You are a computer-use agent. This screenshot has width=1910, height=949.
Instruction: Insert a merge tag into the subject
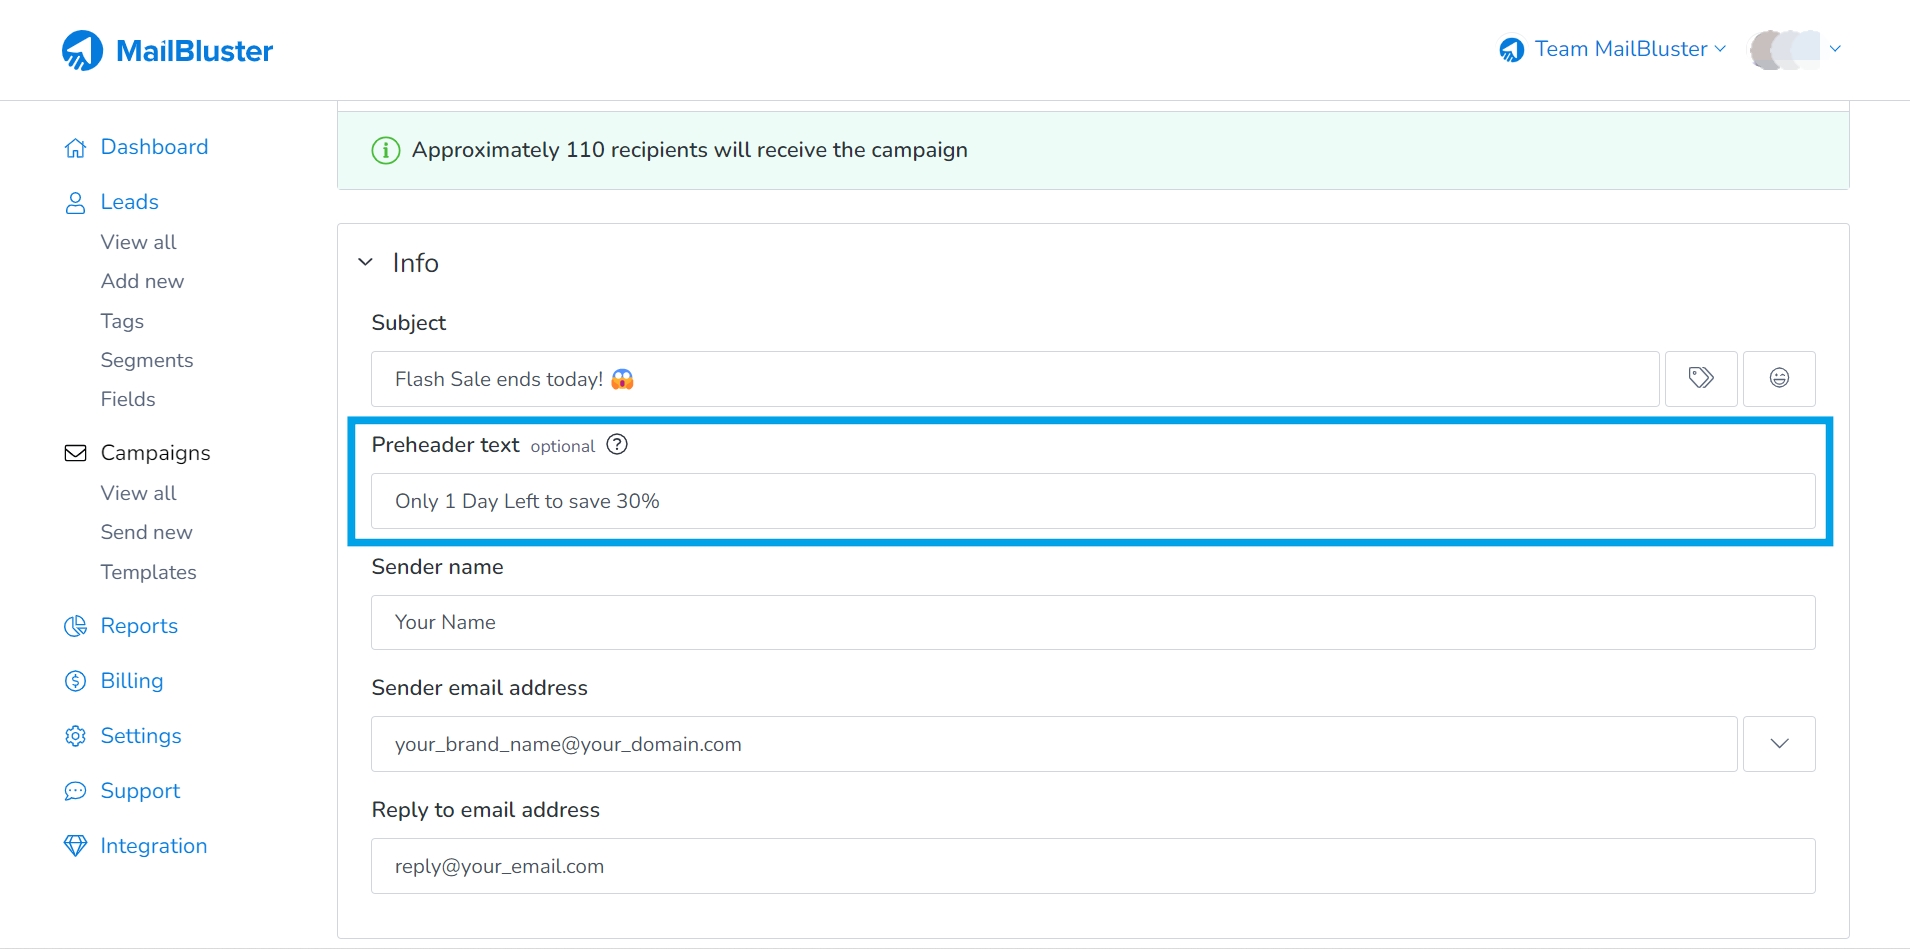1702,378
